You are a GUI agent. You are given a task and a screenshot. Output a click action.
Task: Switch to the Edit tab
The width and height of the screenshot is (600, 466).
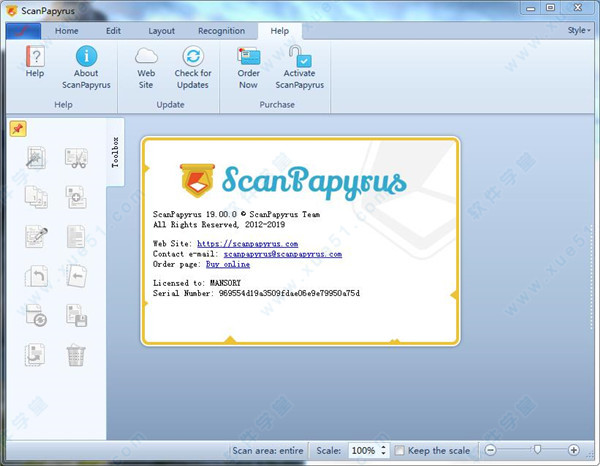[113, 31]
